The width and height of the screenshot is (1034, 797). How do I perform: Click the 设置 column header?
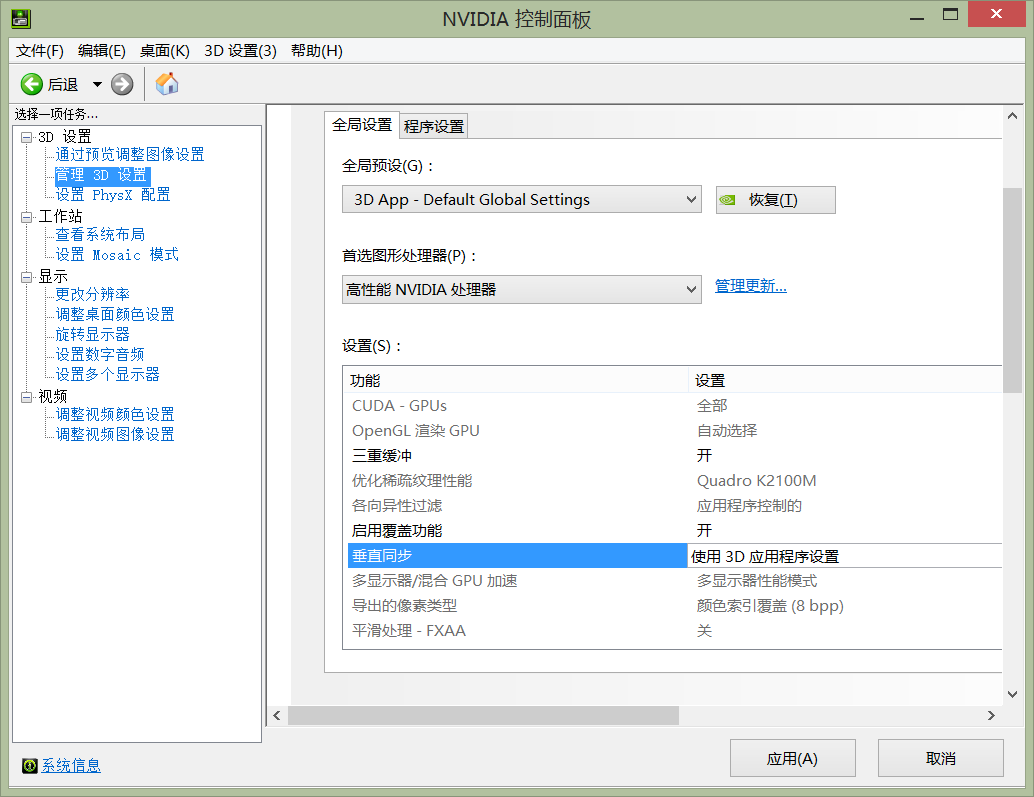pos(845,380)
